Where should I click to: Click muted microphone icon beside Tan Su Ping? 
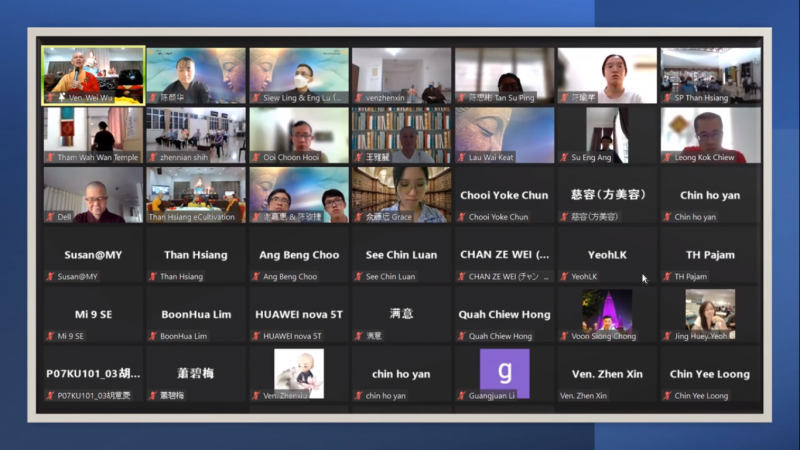461,98
